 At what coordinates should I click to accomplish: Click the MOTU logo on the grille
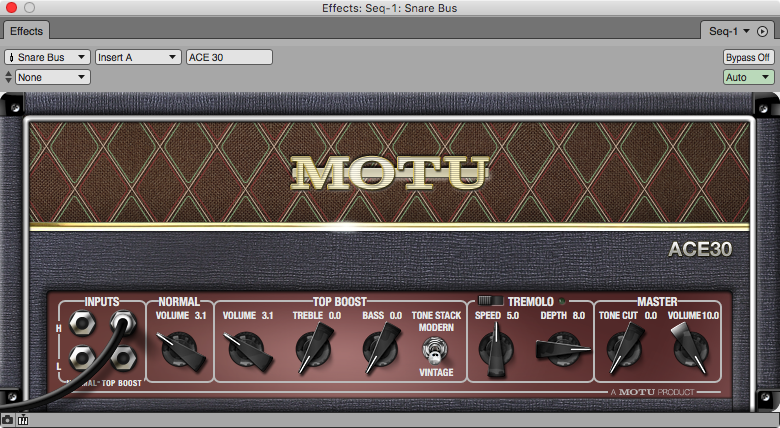pyautogui.click(x=390, y=173)
